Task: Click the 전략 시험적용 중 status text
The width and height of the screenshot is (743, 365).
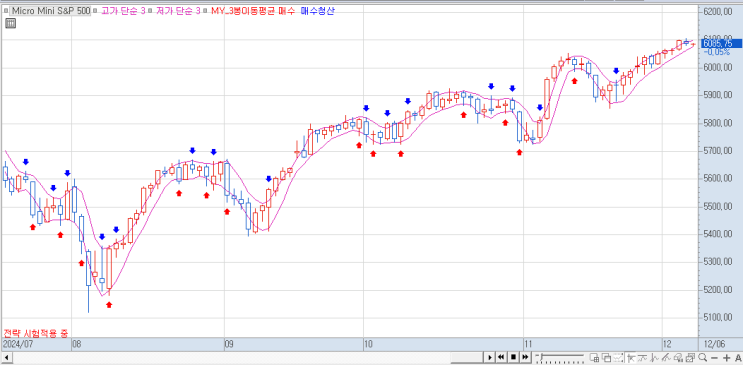Action: 36,333
